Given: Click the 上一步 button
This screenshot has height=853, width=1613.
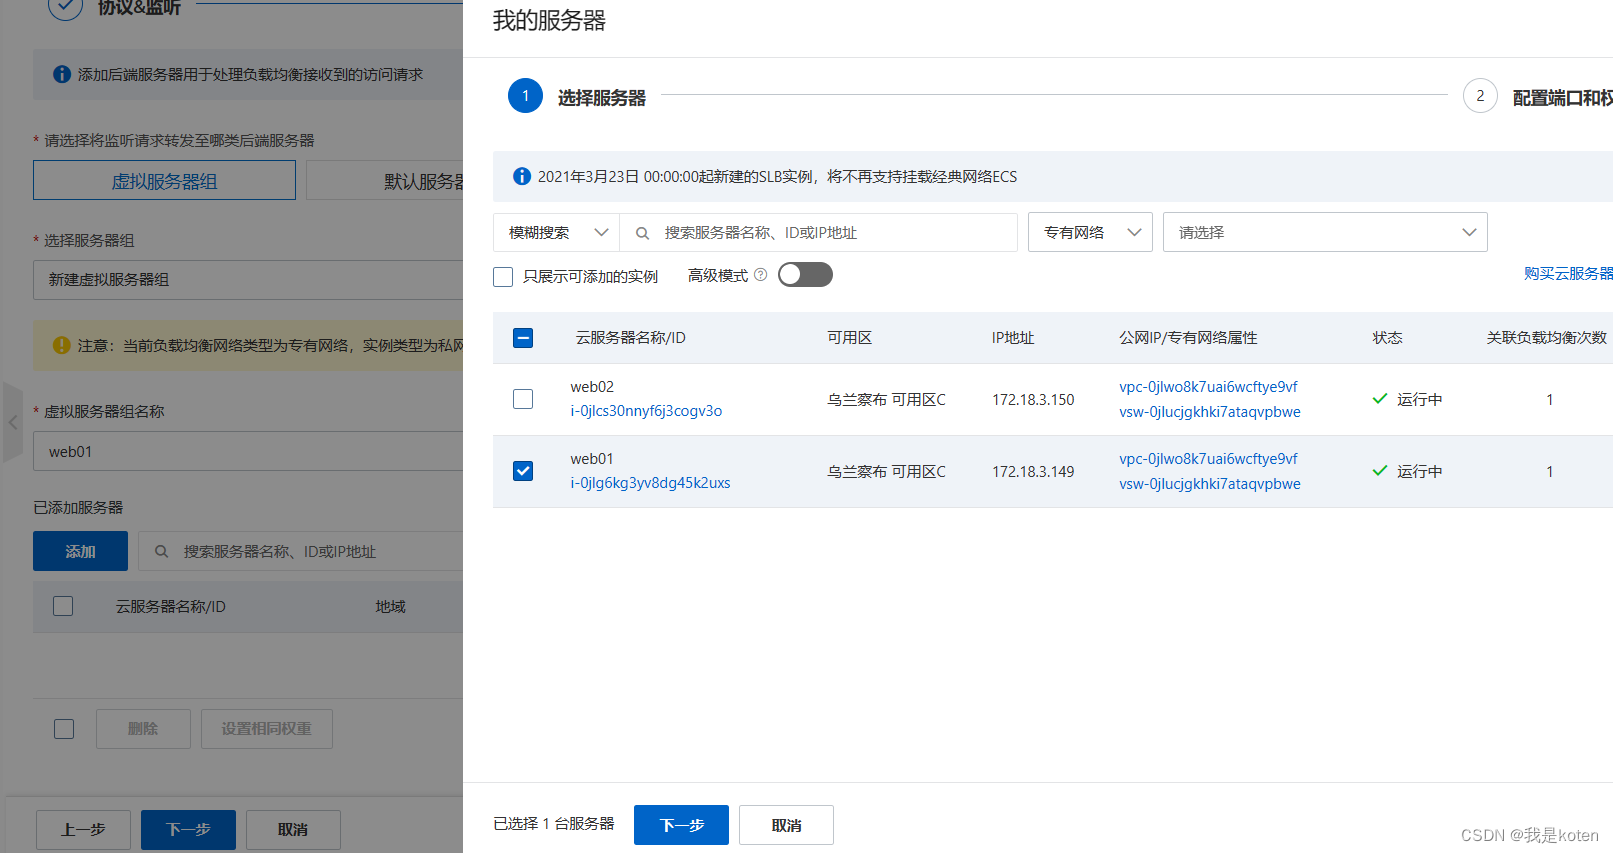Looking at the screenshot, I should (83, 830).
